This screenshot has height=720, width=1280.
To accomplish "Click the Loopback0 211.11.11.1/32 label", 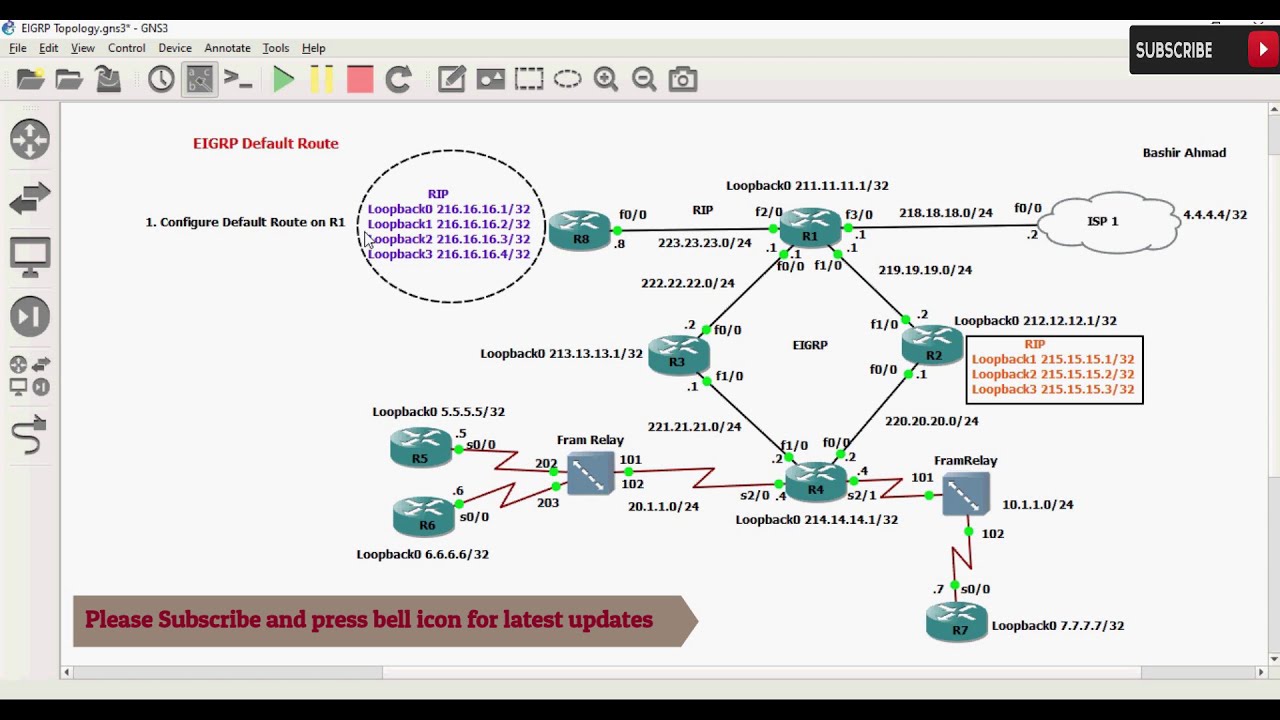I will click(807, 185).
